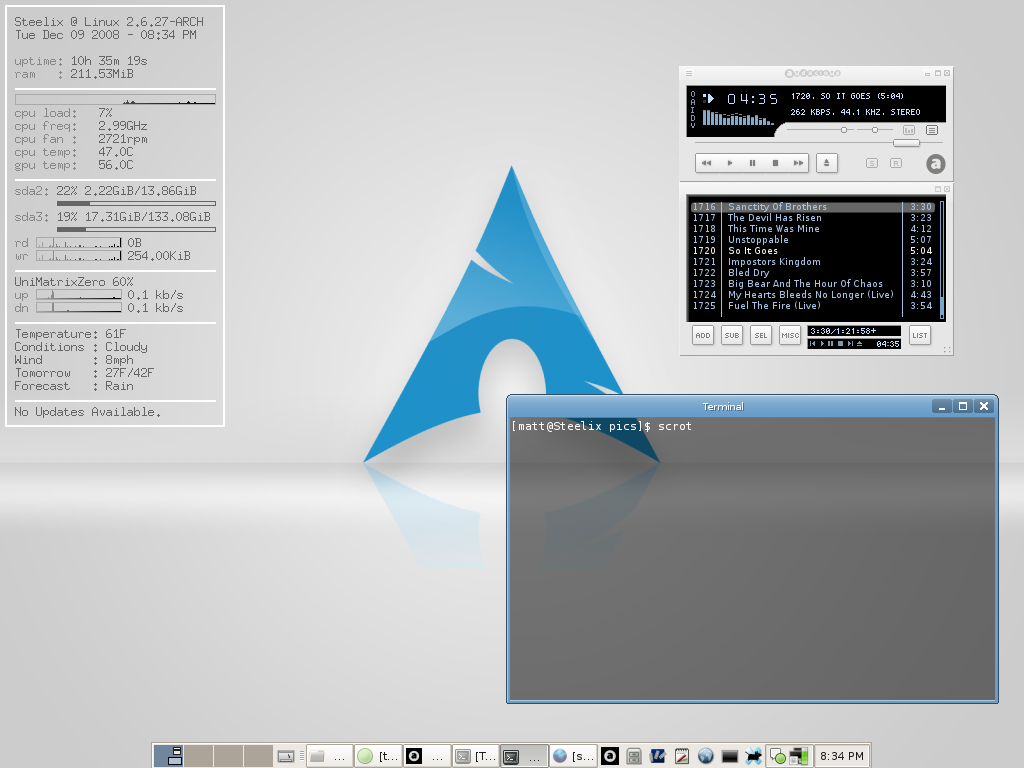Screen dimensions: 1024x768
Task: Launch the file cabinet panel launcher
Action: [633, 756]
